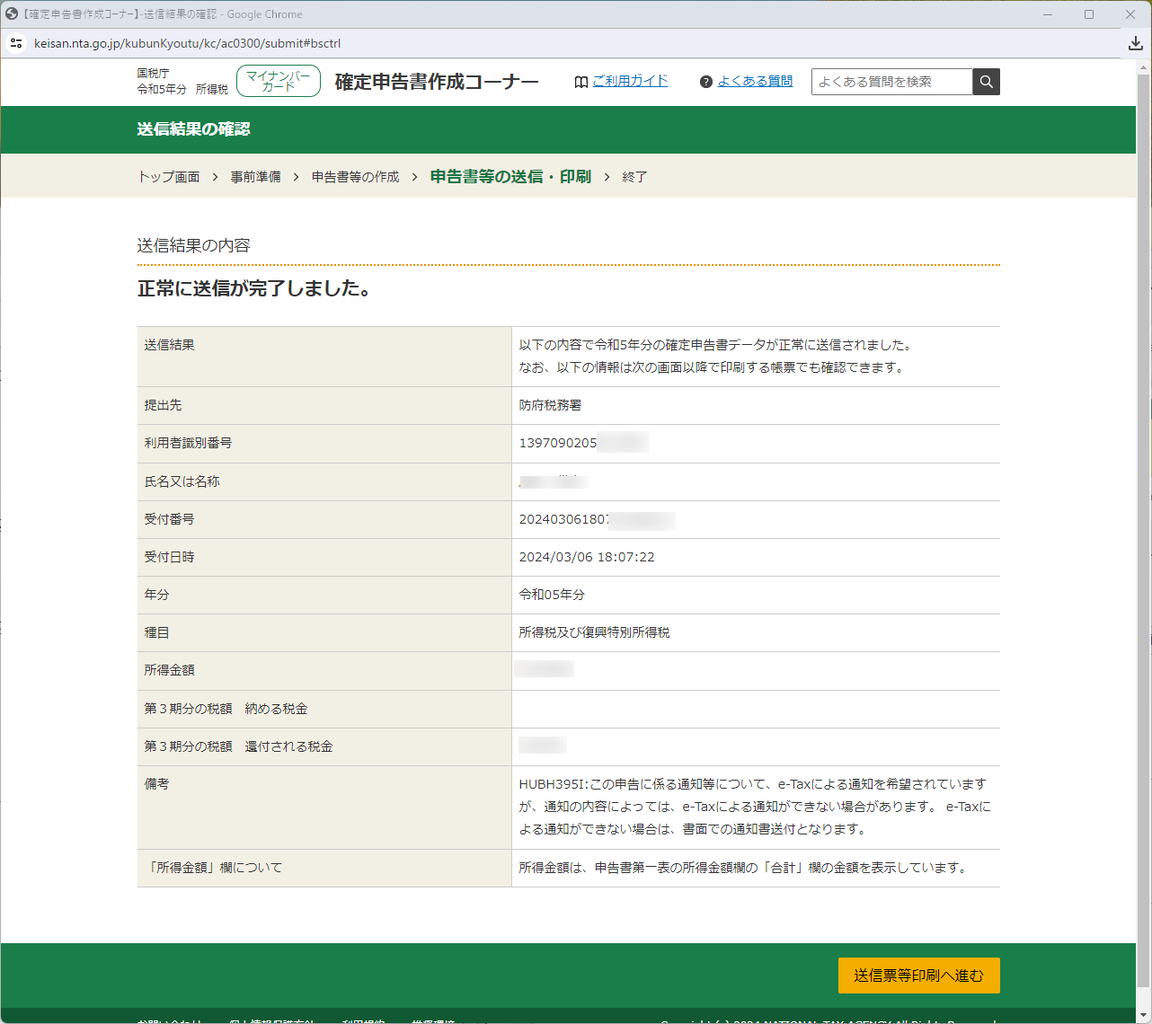Click the address bar URL
This screenshot has height=1024, width=1152.
click(187, 43)
